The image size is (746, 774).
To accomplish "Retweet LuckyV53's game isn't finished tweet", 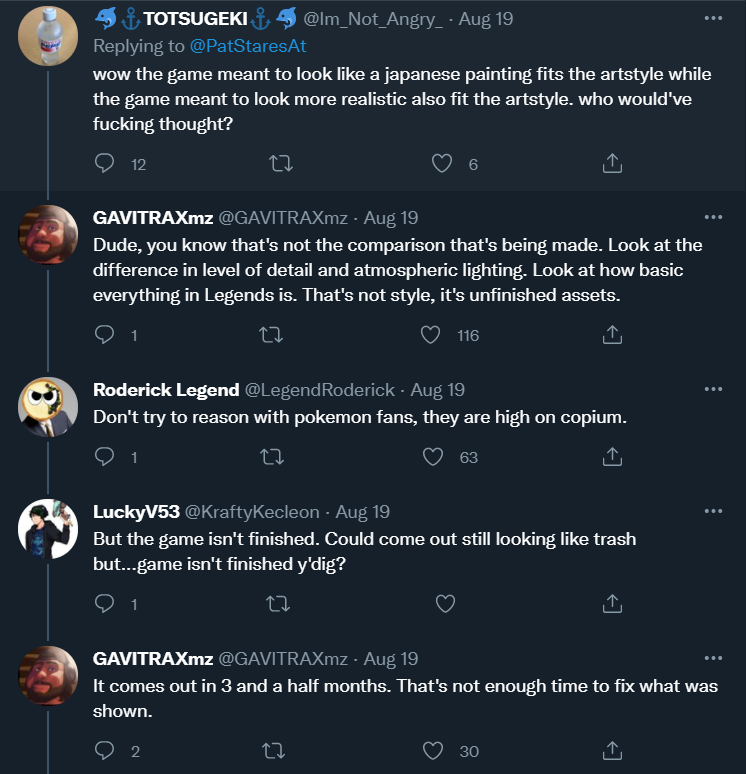I will 278,603.
